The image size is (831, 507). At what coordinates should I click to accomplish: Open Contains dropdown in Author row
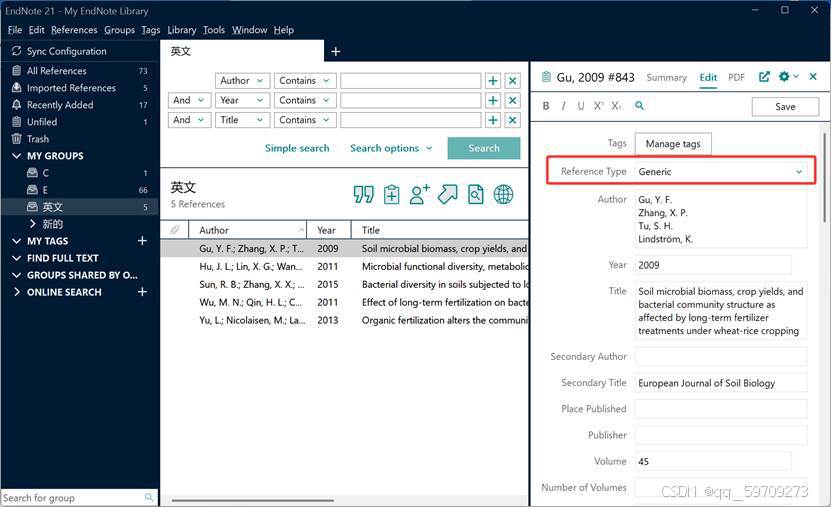[x=305, y=81]
